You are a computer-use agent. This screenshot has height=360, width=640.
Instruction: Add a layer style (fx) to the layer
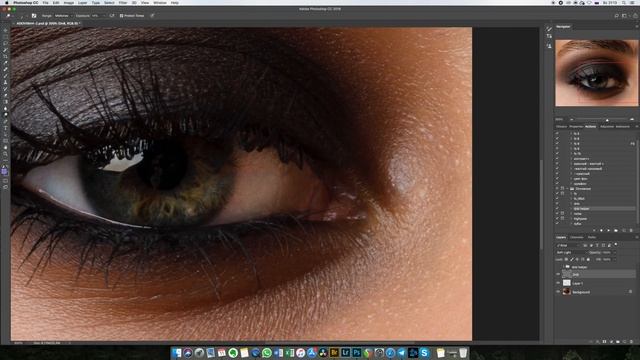click(598, 342)
